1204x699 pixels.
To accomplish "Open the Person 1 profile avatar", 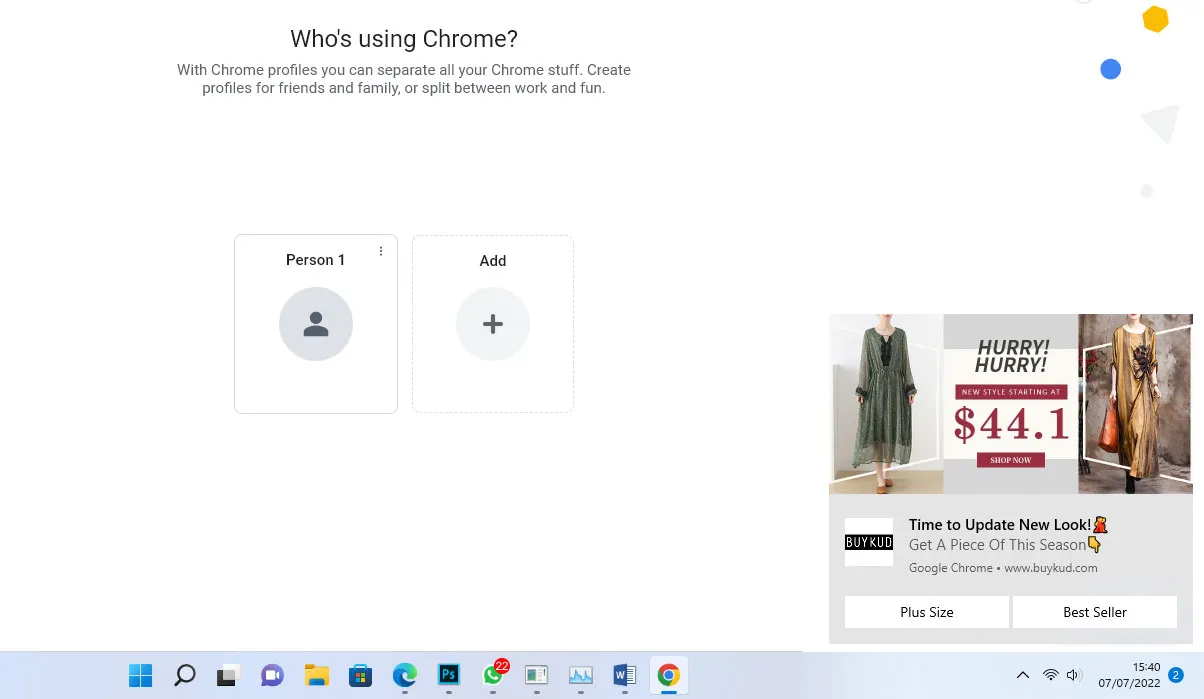I will pyautogui.click(x=316, y=324).
